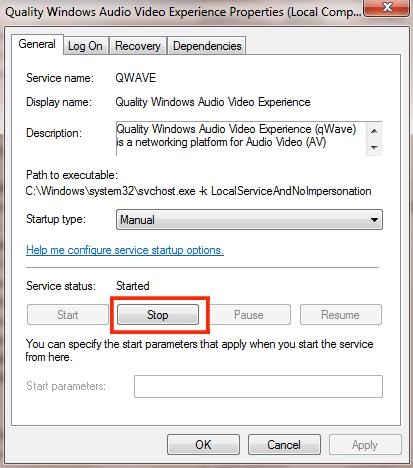The height and width of the screenshot is (468, 413).
Task: Click the description scroll down arrow
Action: pos(374,147)
